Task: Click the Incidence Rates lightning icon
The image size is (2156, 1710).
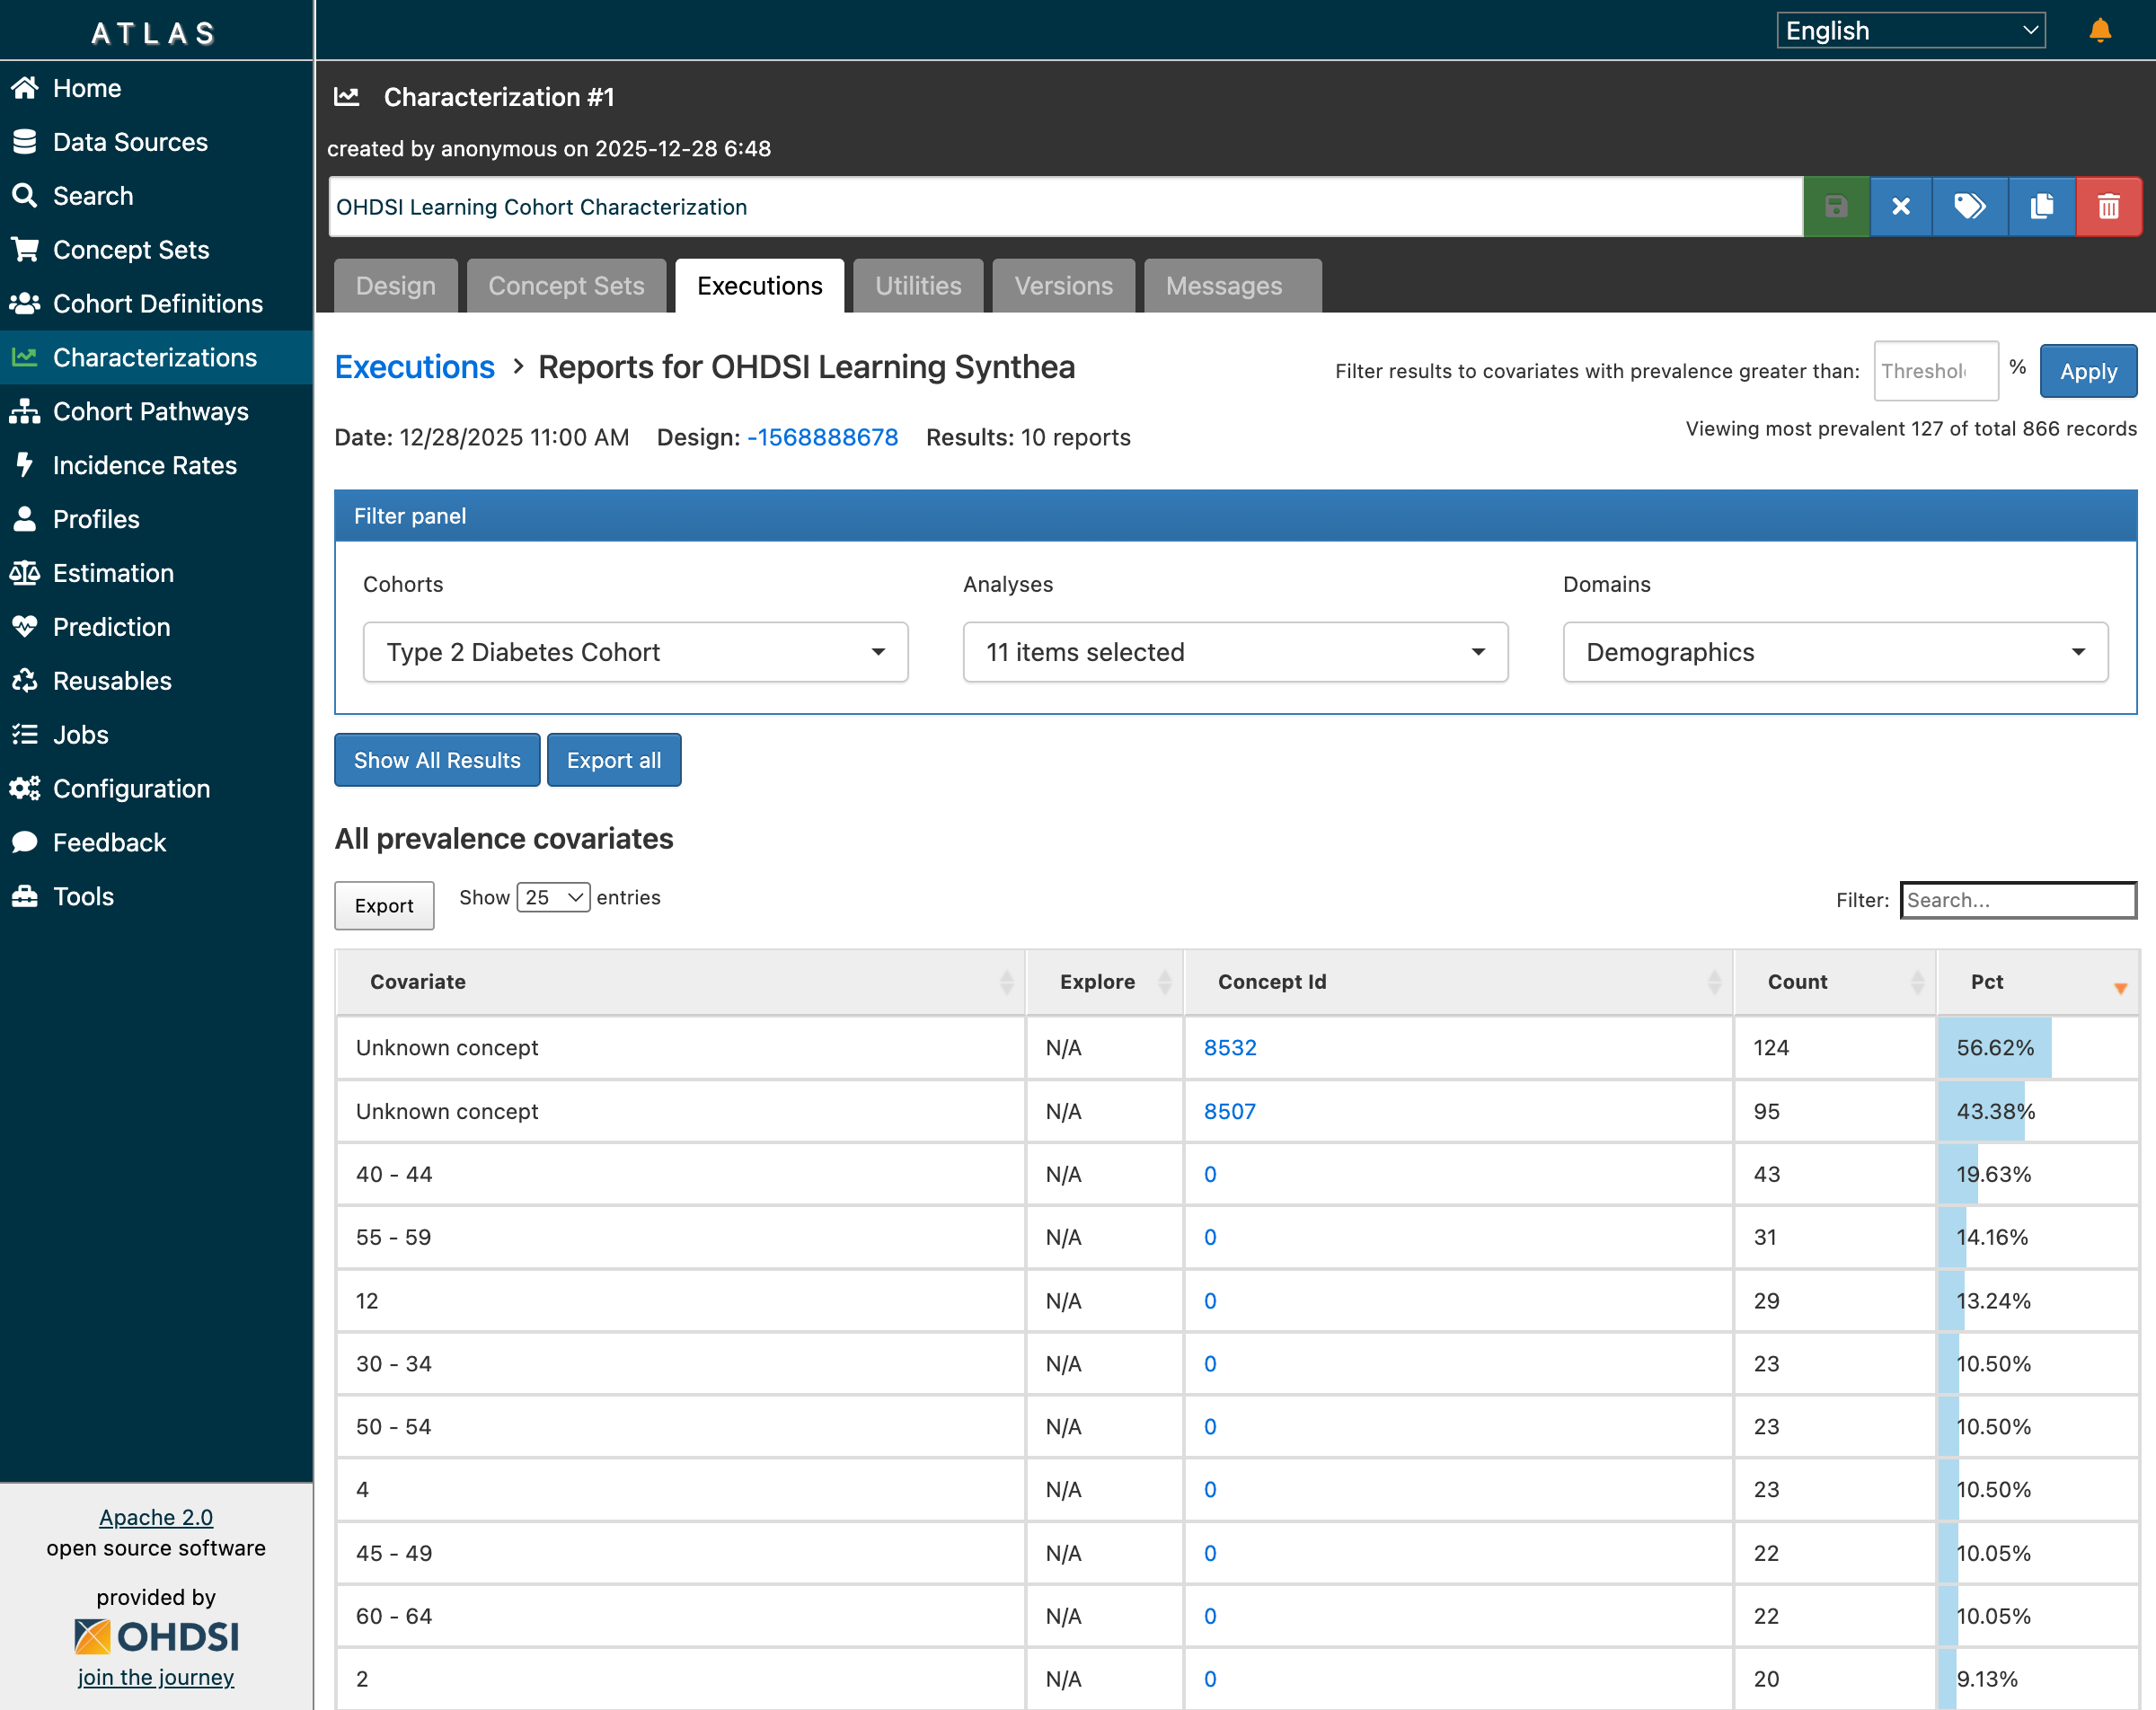Action: click(25, 465)
